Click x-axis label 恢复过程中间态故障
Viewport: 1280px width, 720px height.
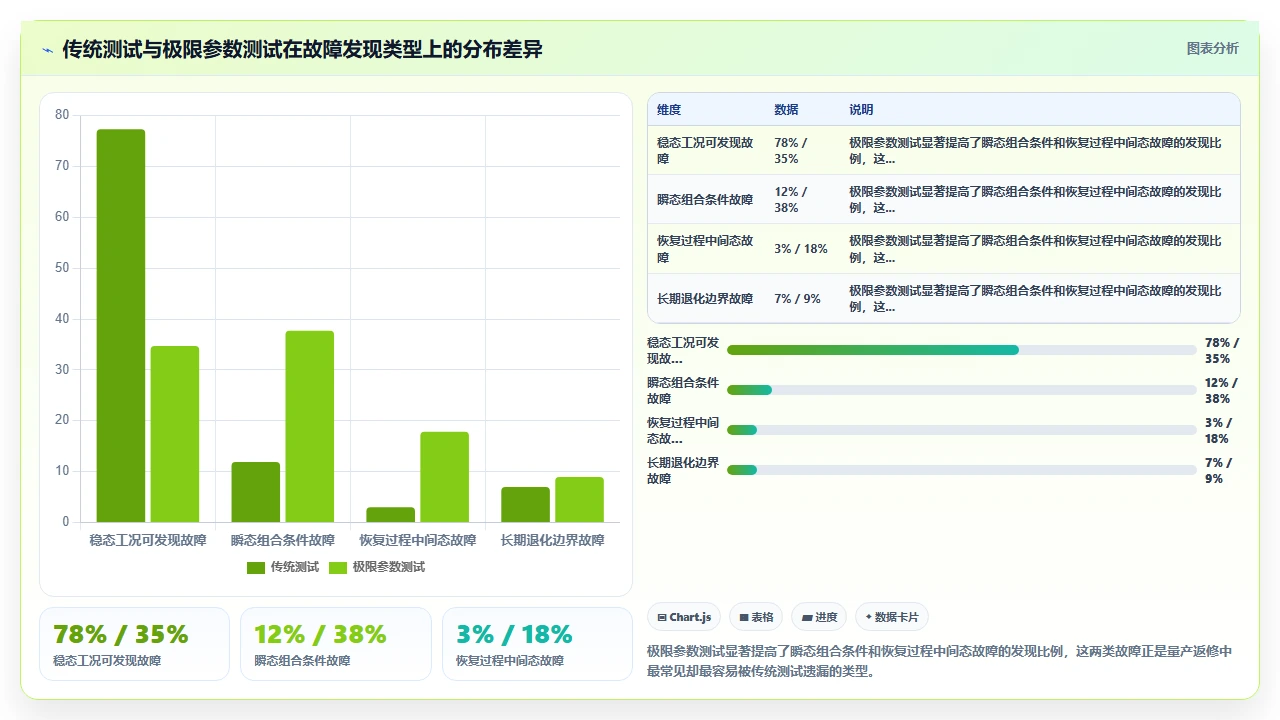pyautogui.click(x=418, y=540)
